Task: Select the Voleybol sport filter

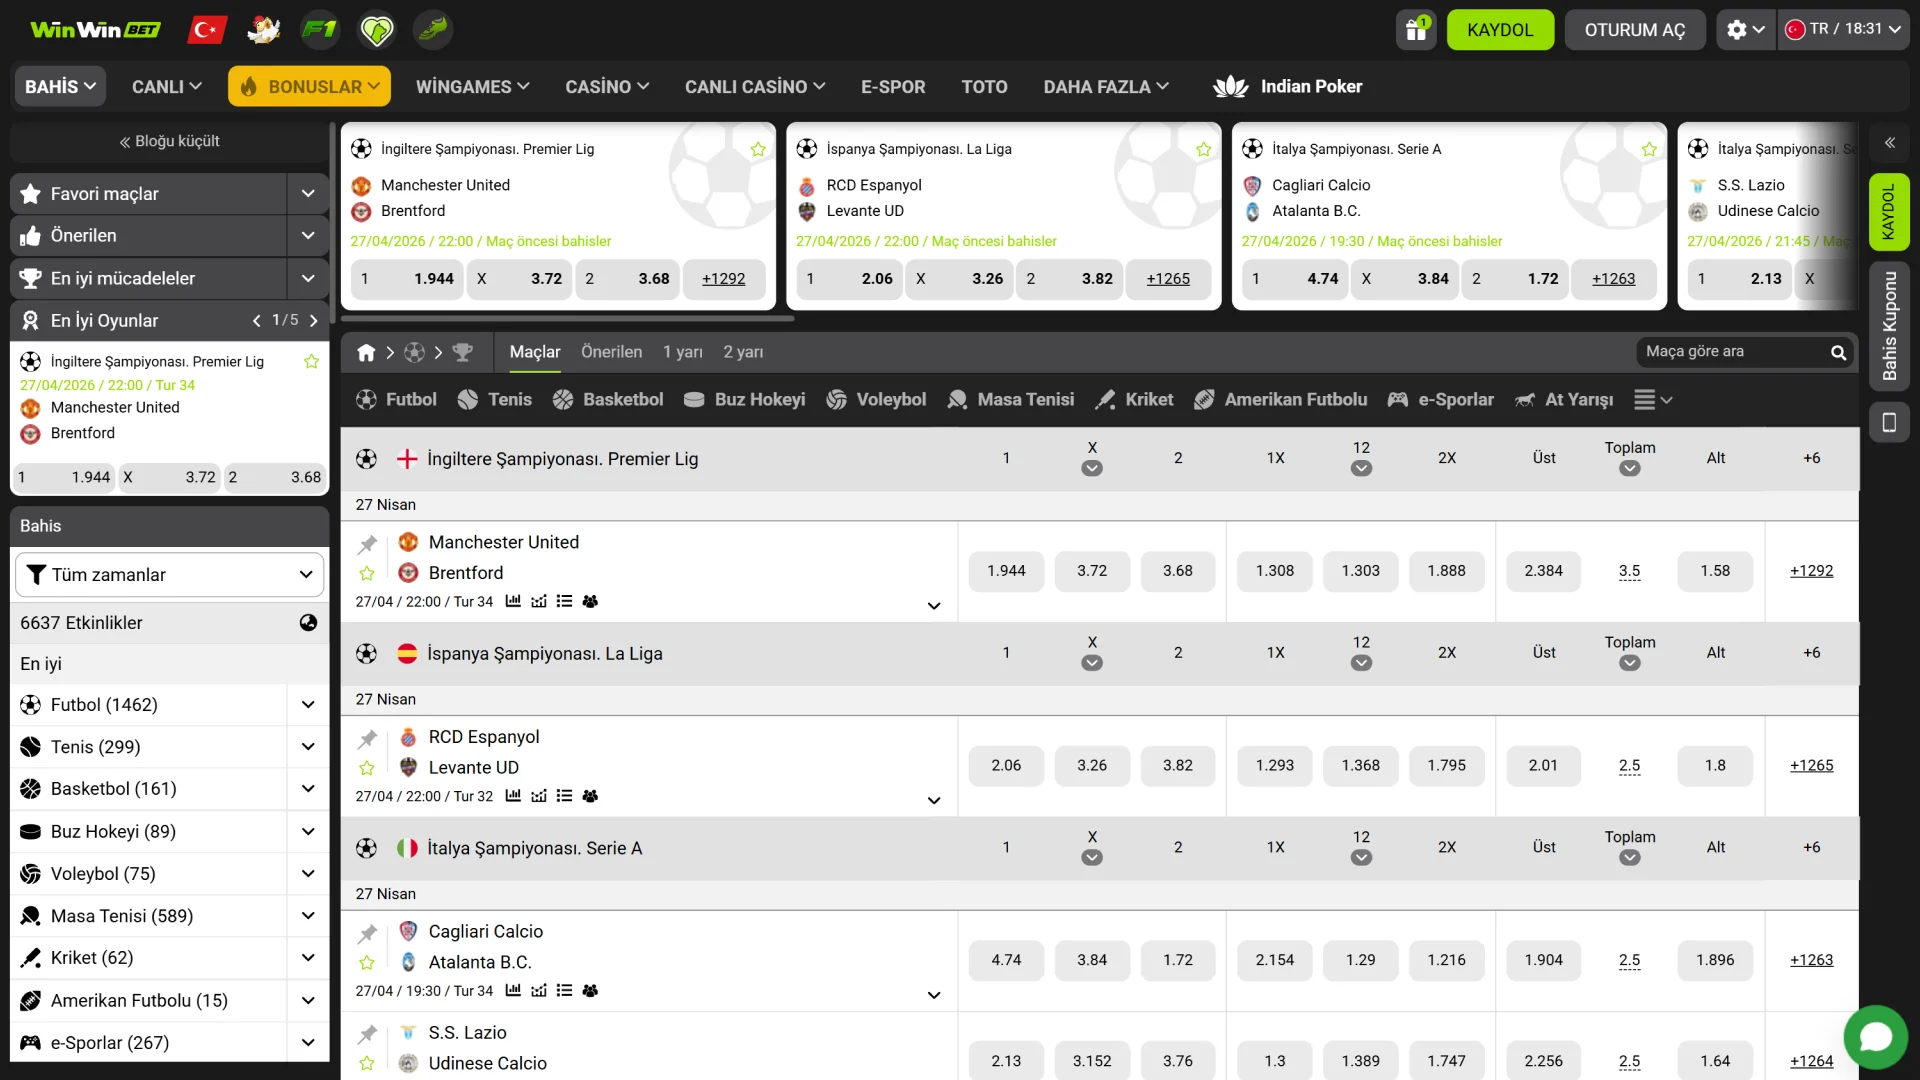Action: [x=876, y=400]
